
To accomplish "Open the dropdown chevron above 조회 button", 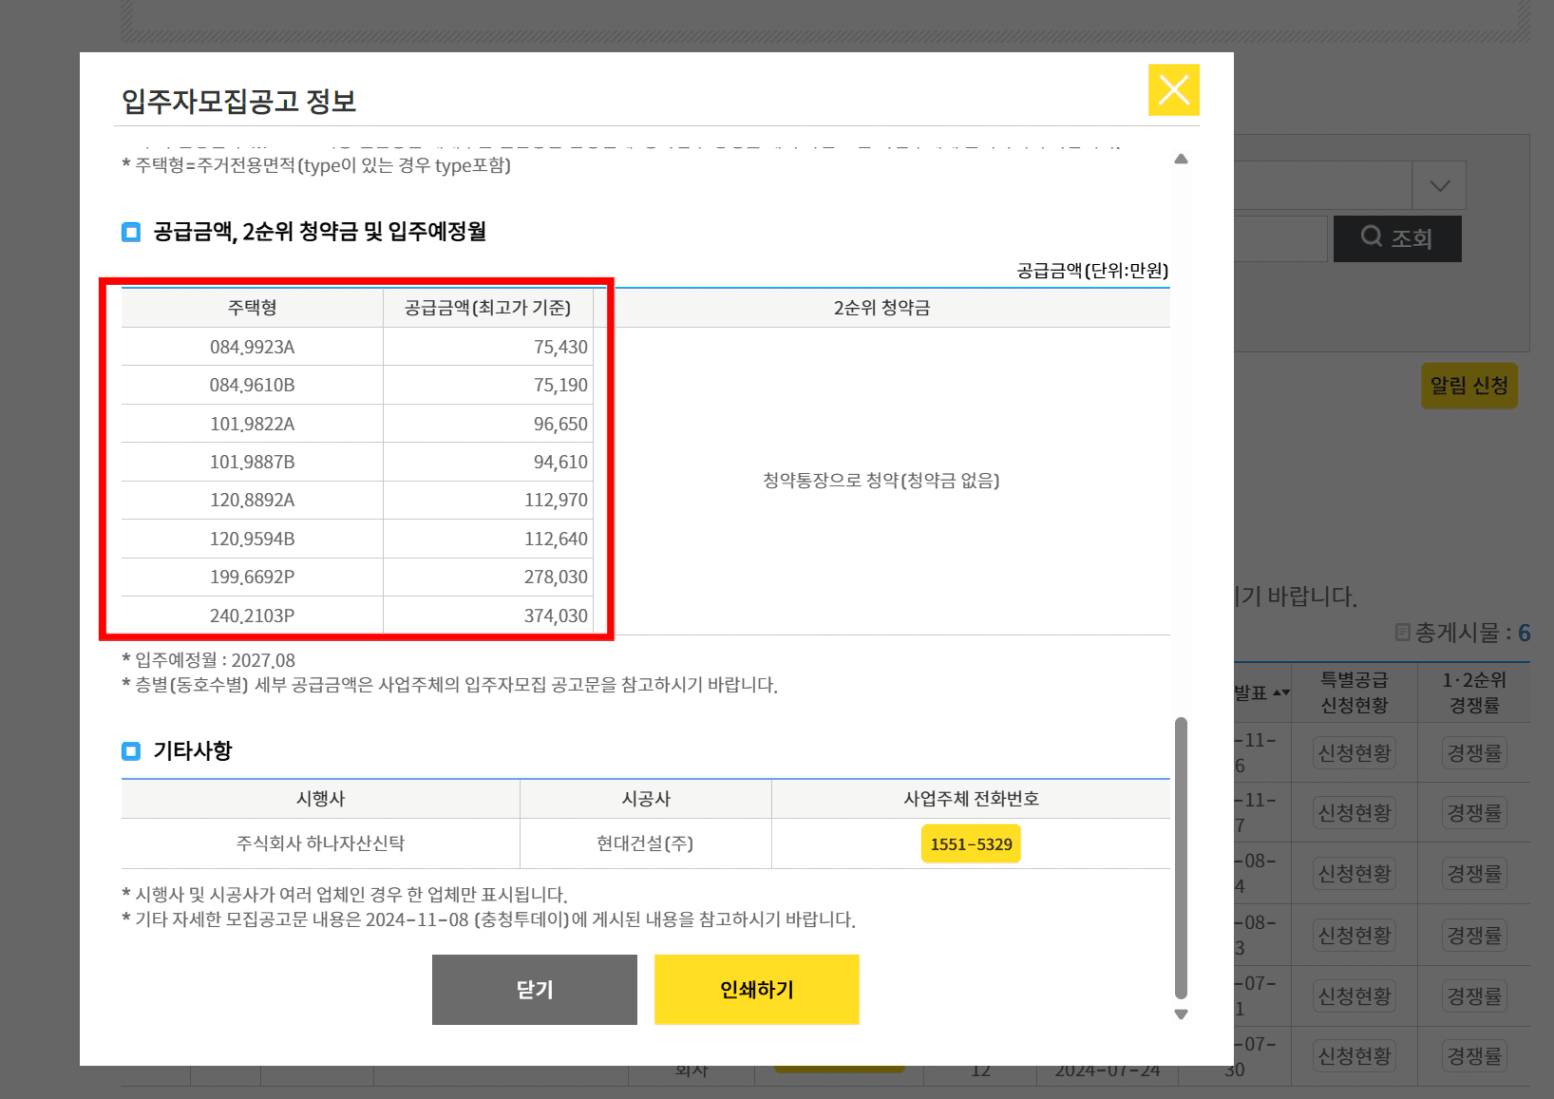I will click(1439, 186).
